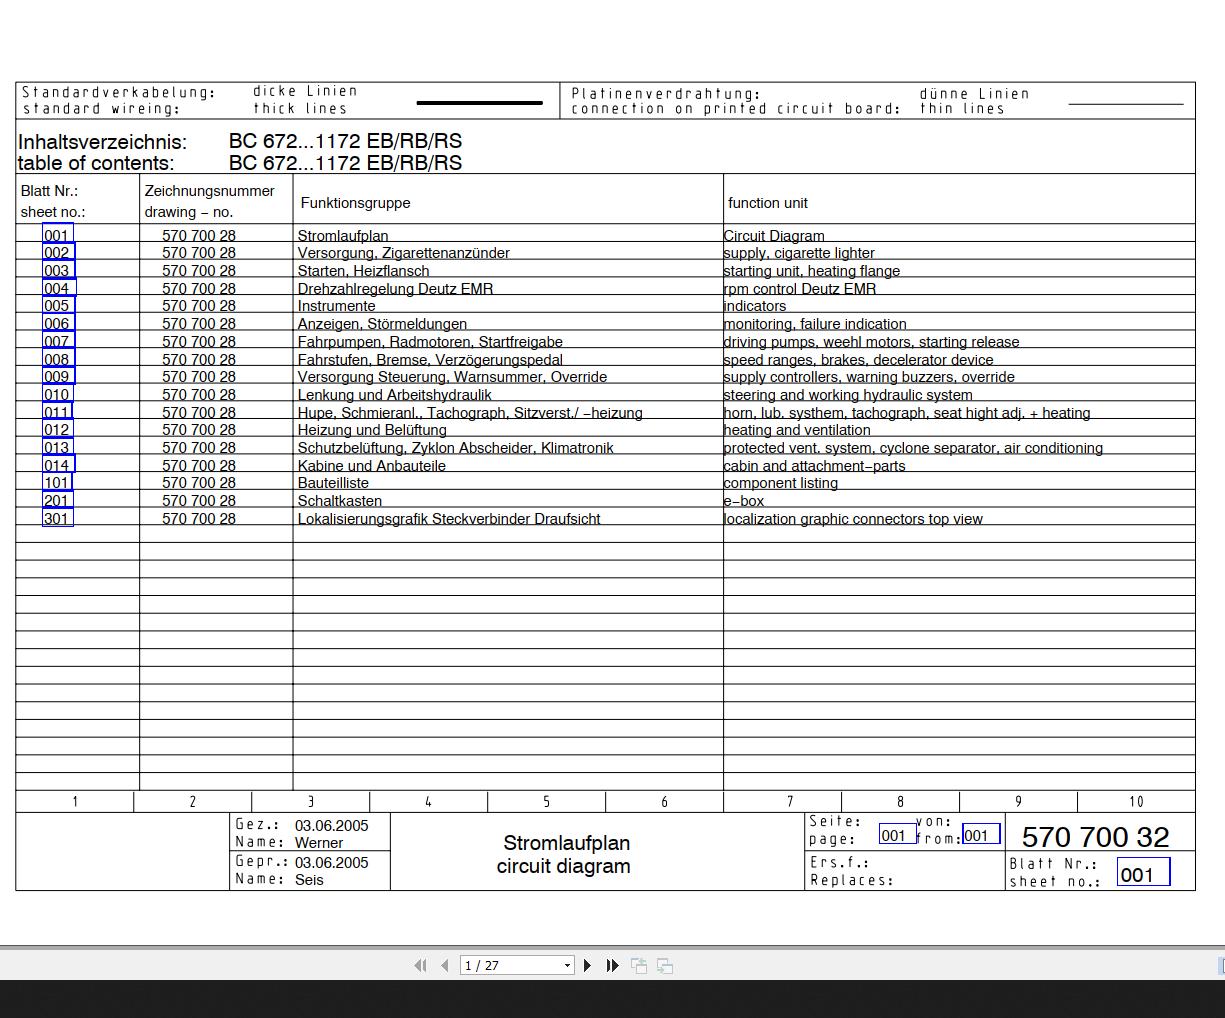
Task: Open sheet 012 heating and ventilation link
Action: [57, 430]
